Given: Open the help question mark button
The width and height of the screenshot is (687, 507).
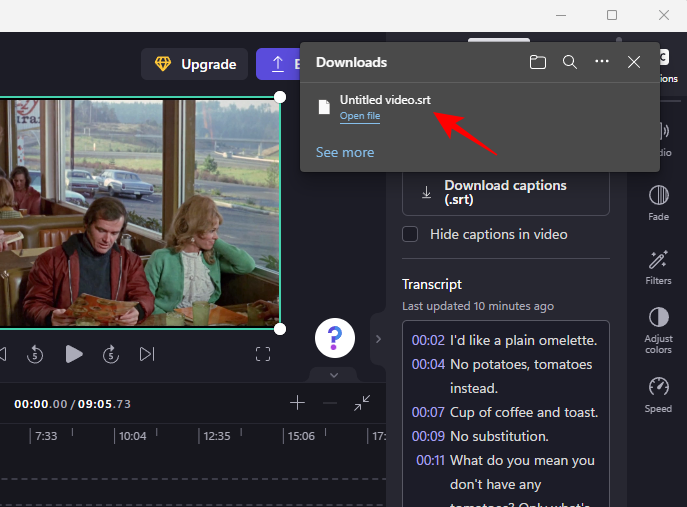Looking at the screenshot, I should 335,338.
